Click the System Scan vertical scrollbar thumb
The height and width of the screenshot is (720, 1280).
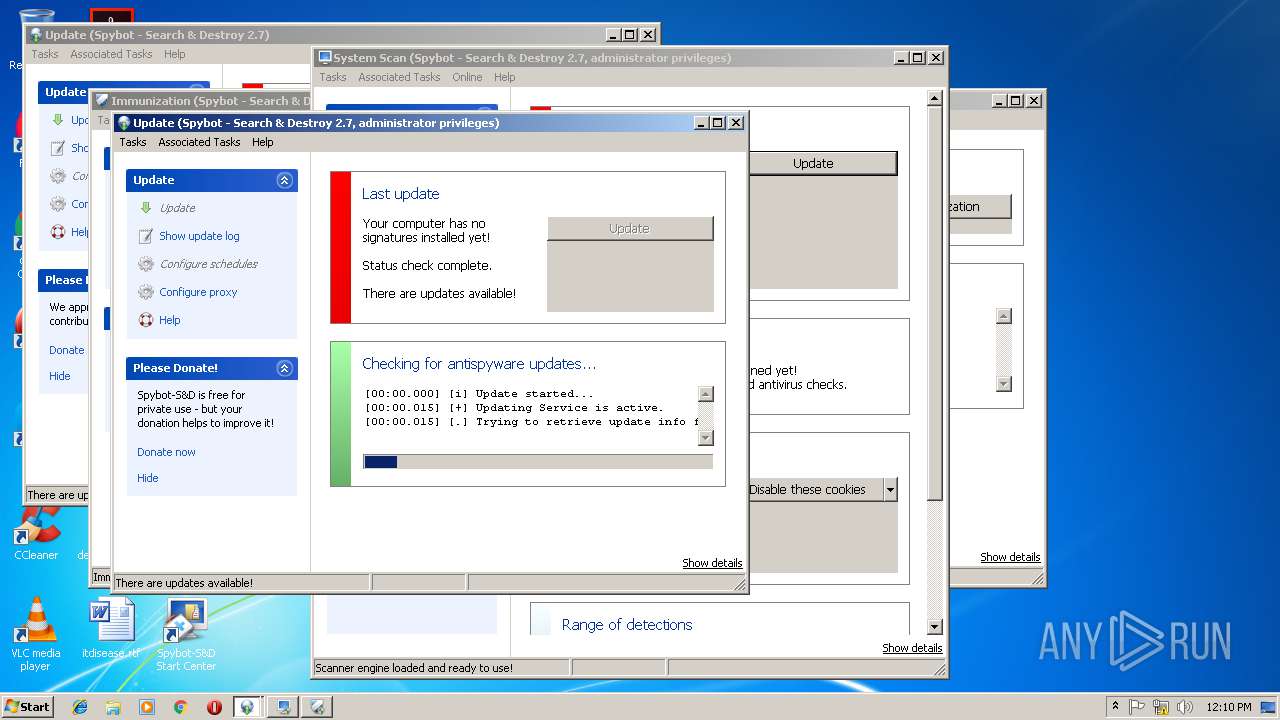tap(935, 305)
